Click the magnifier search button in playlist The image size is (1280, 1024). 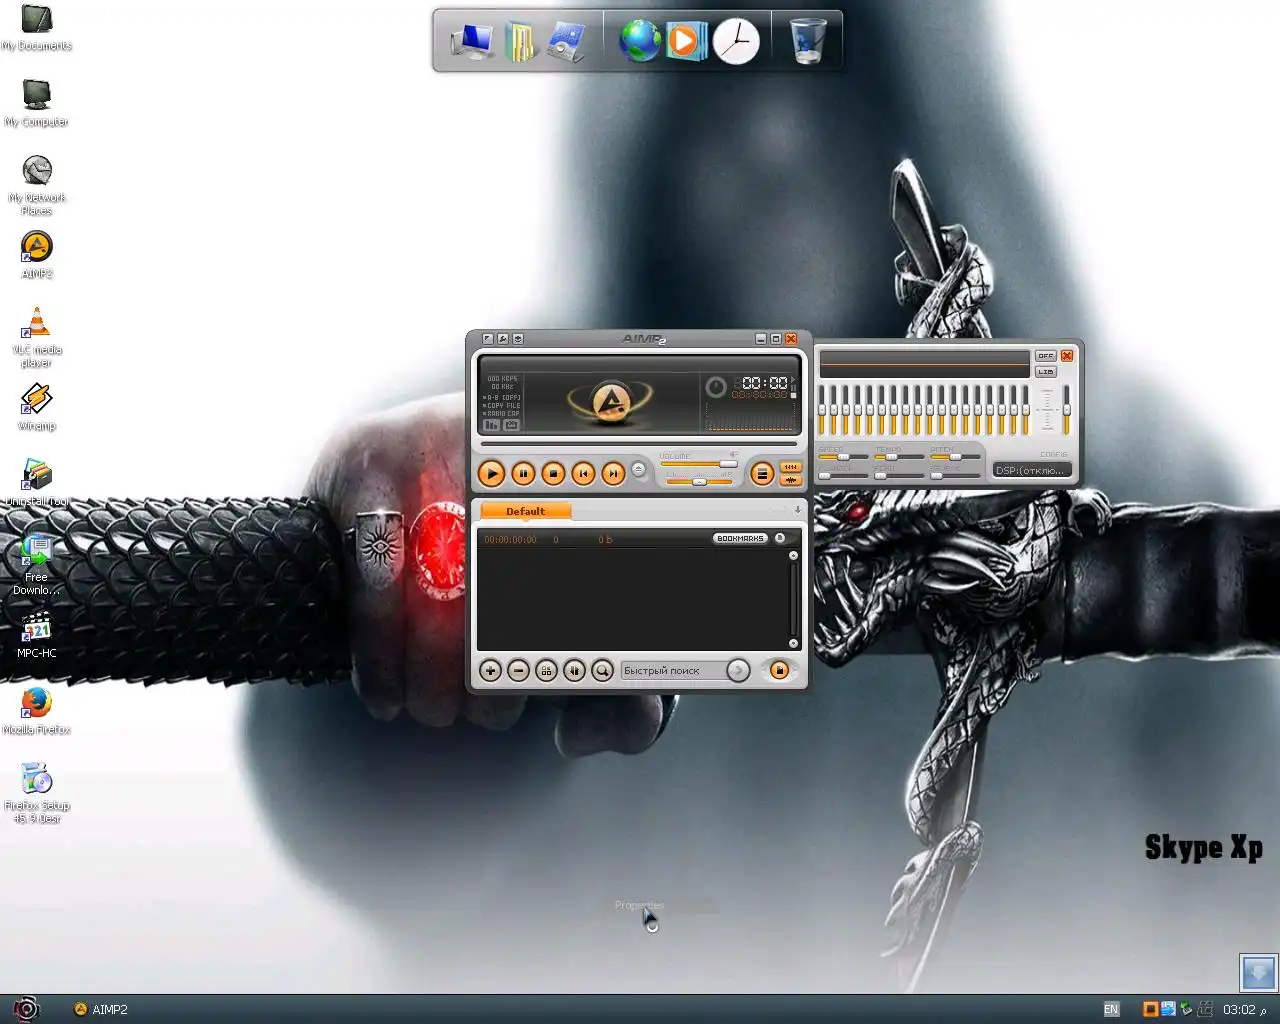coord(602,671)
